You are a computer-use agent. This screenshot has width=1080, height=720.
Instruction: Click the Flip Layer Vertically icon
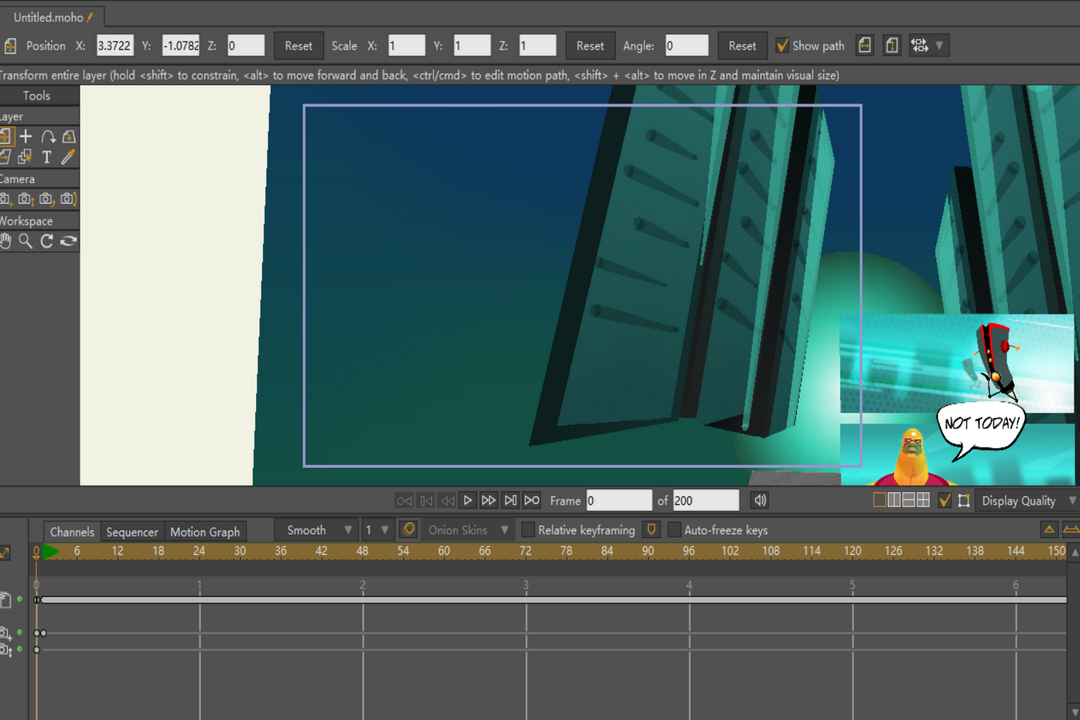pos(891,46)
